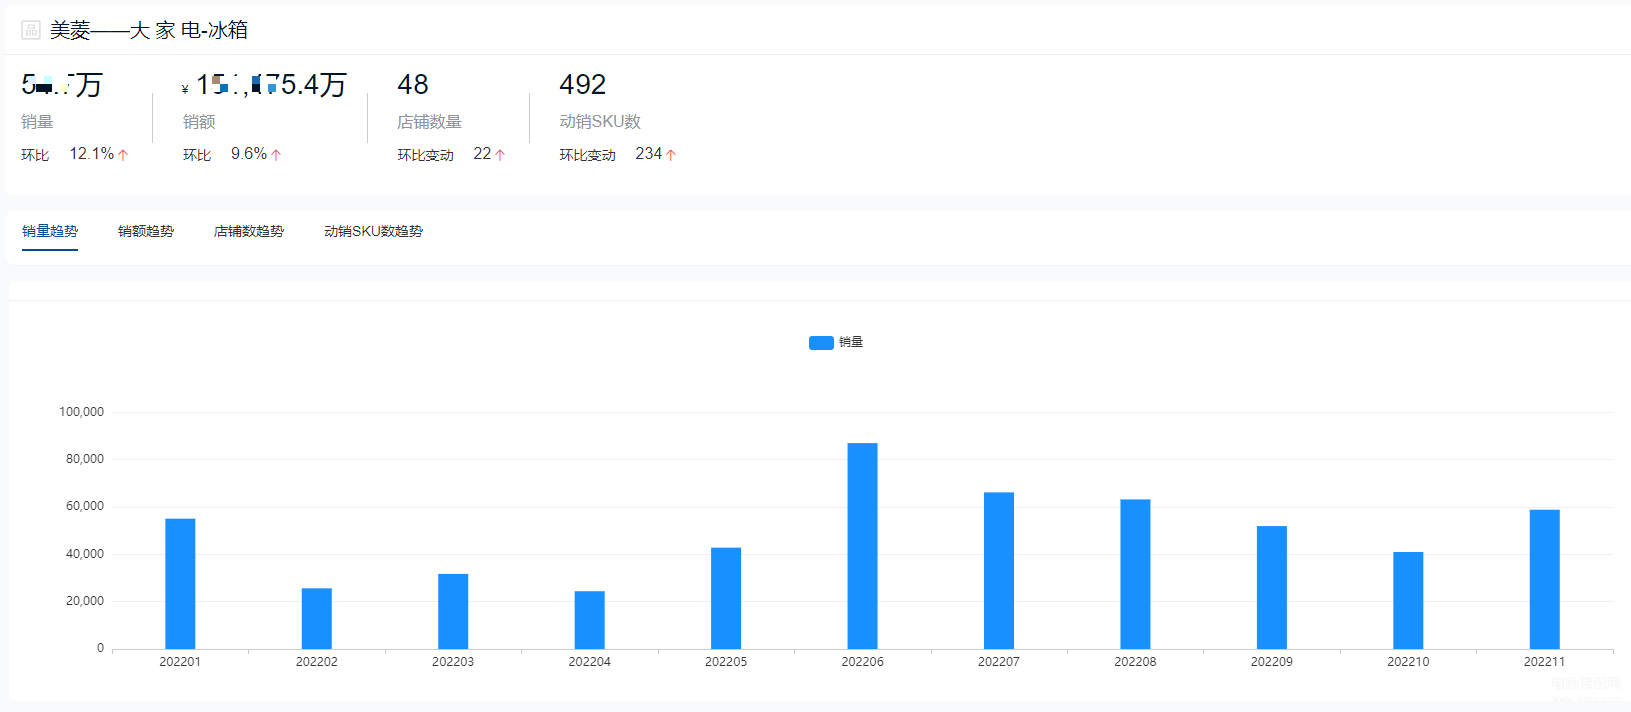This screenshot has width=1631, height=712.
Task: Click the 销额 metric label
Action: click(x=199, y=122)
